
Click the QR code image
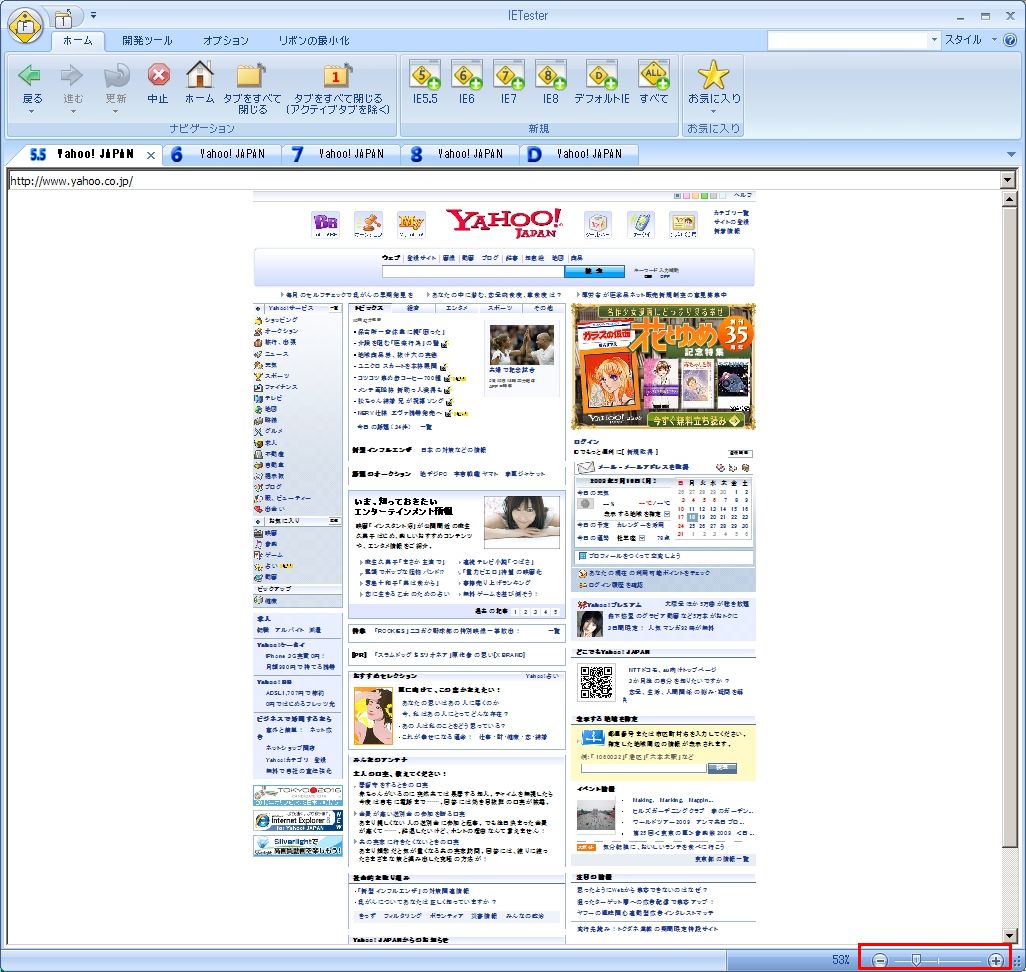[x=596, y=682]
